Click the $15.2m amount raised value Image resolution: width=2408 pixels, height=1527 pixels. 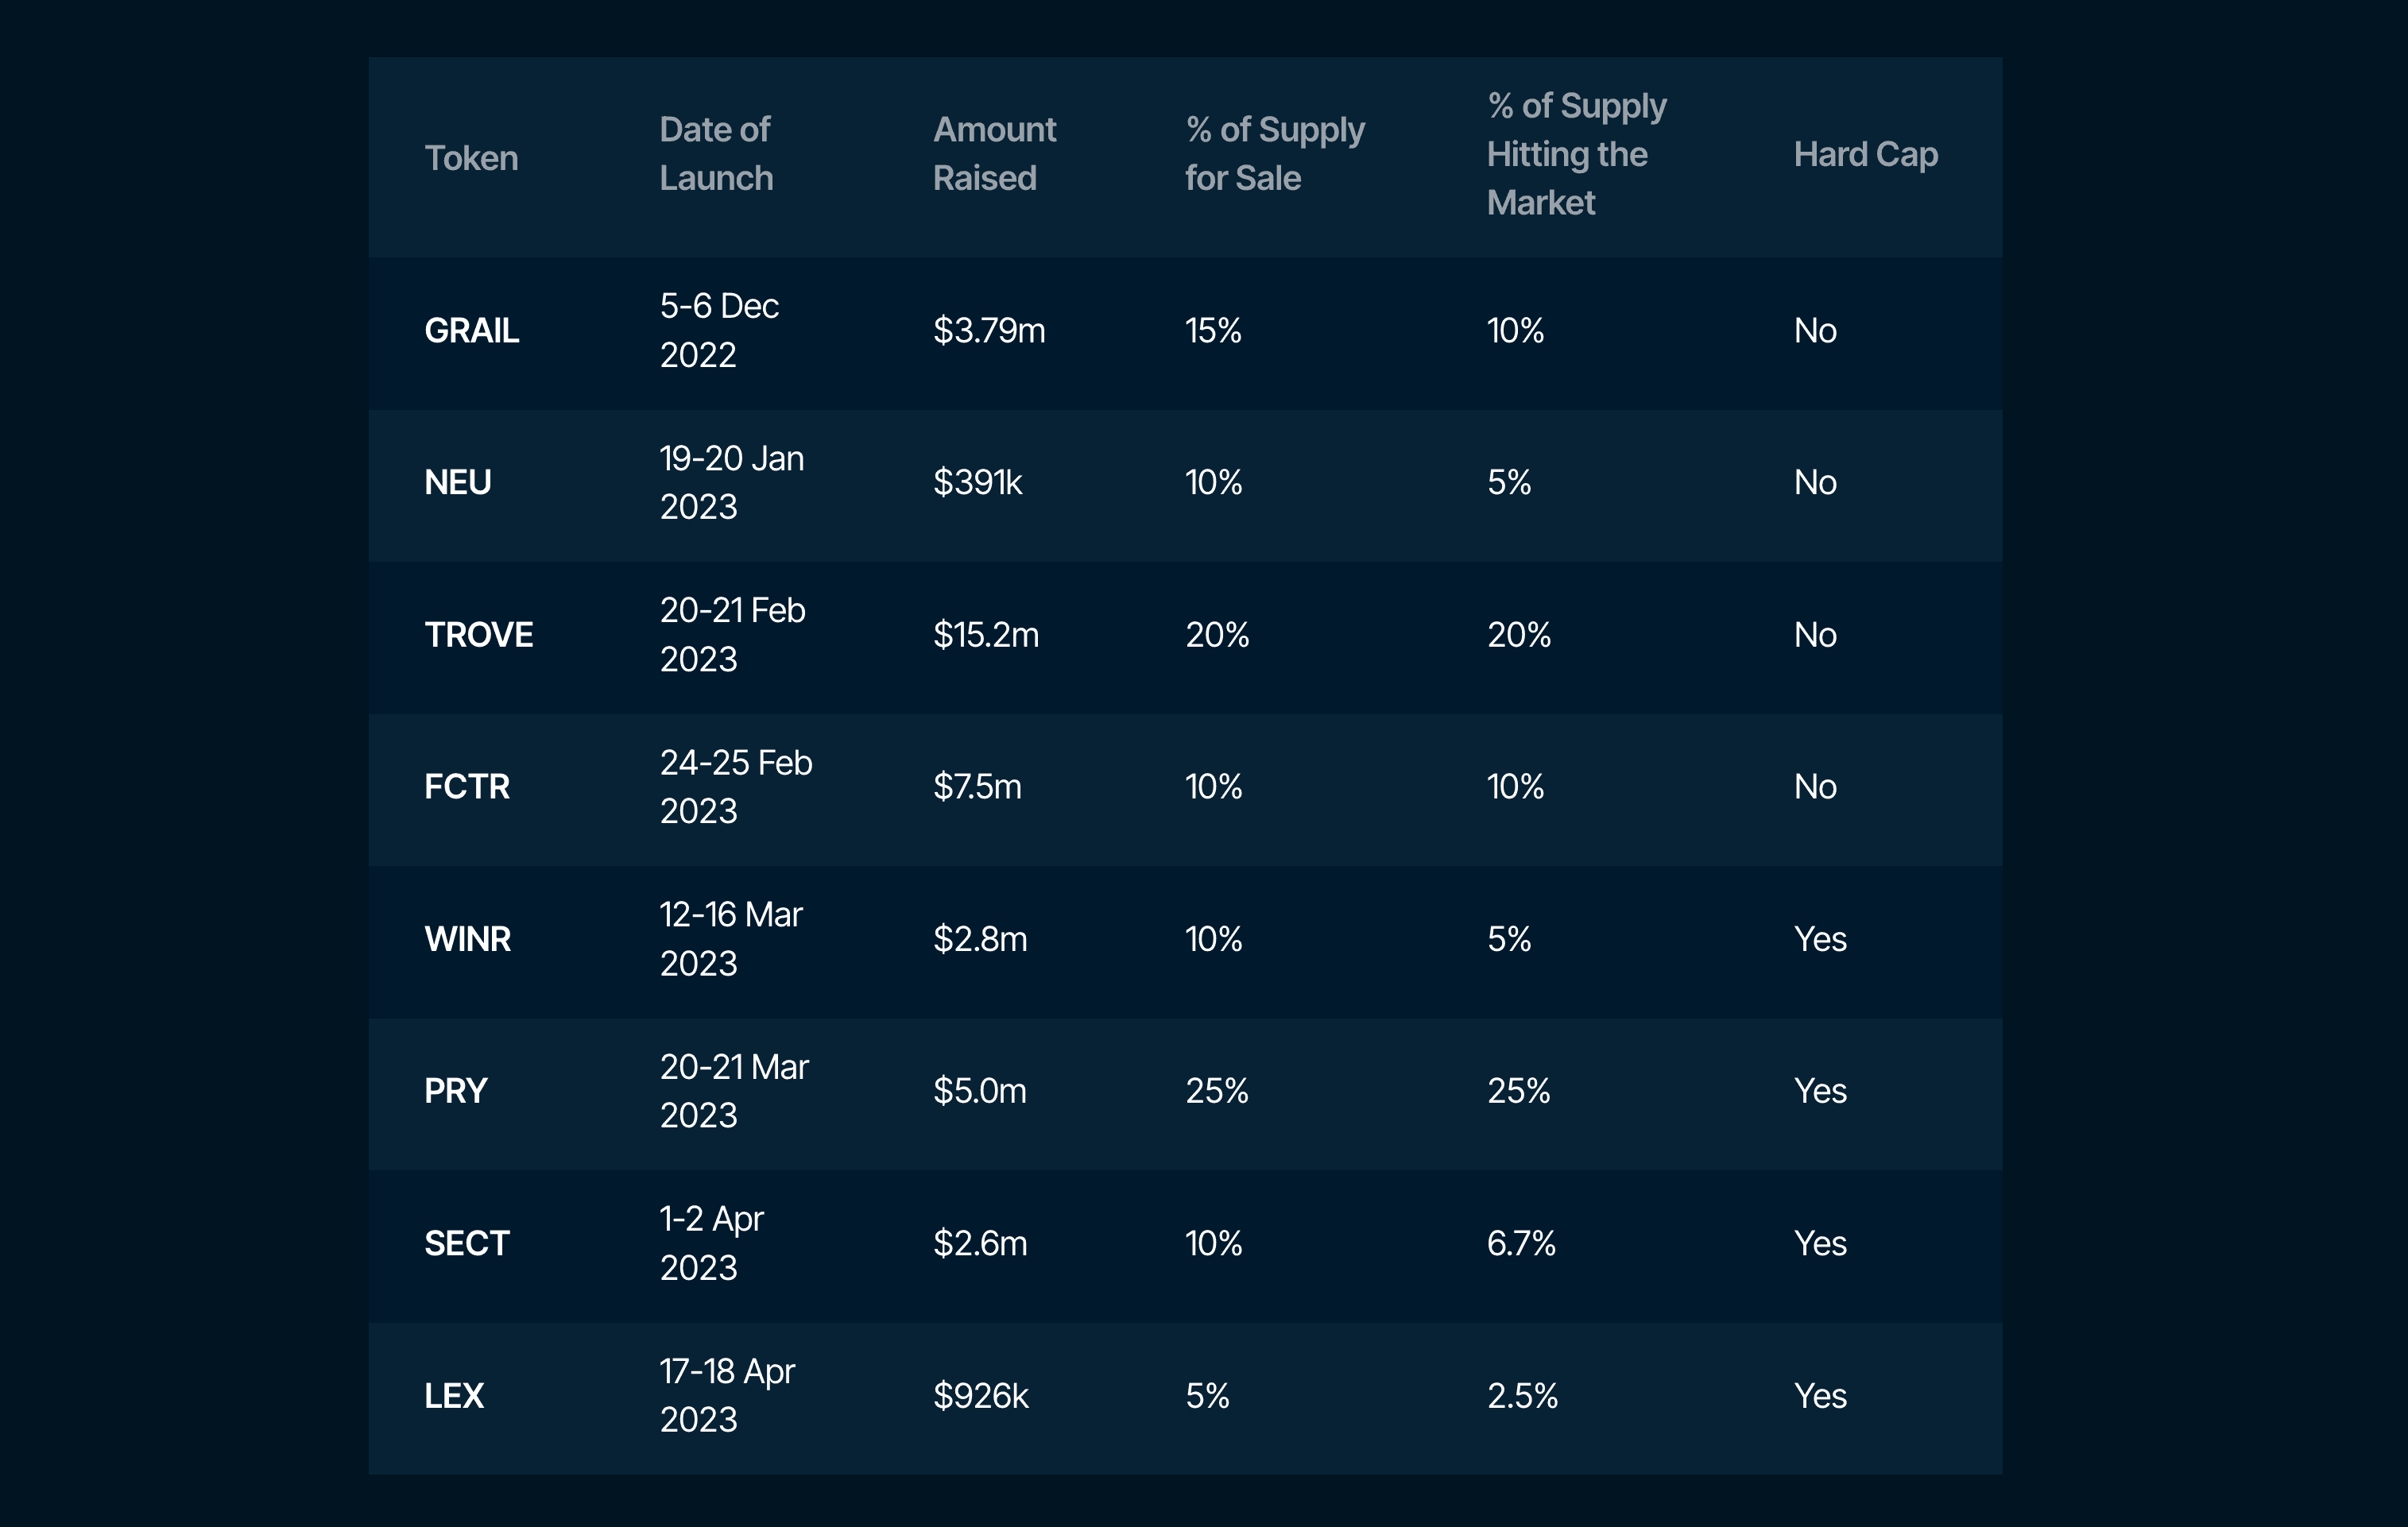(x=986, y=635)
